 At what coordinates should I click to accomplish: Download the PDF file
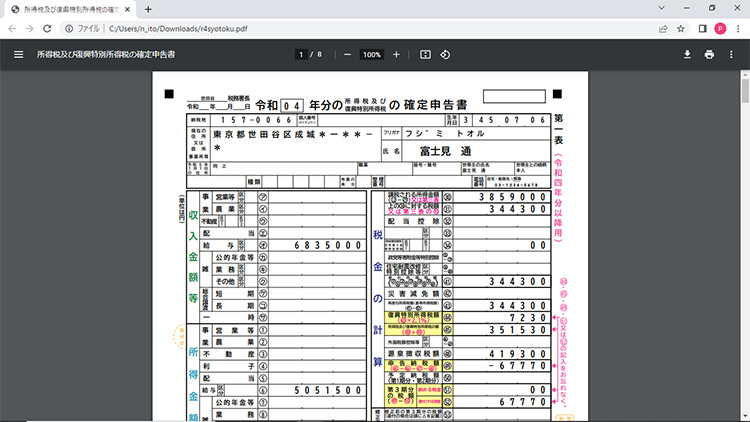(x=687, y=54)
